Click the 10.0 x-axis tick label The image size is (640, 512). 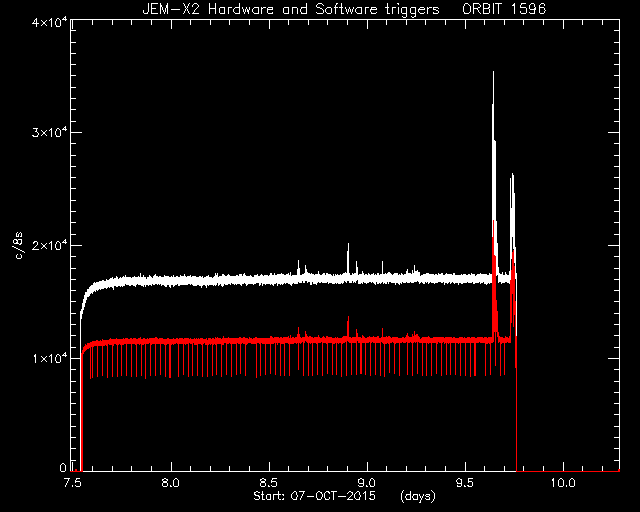pyautogui.click(x=563, y=483)
